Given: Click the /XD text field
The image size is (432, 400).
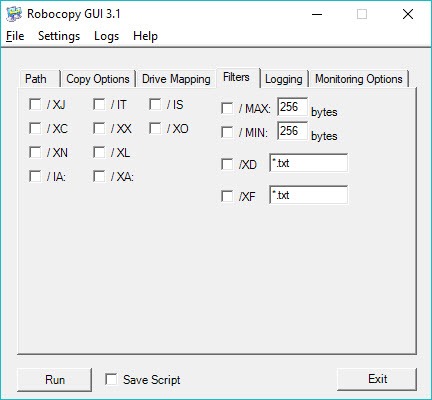Looking at the screenshot, I should click(x=308, y=163).
